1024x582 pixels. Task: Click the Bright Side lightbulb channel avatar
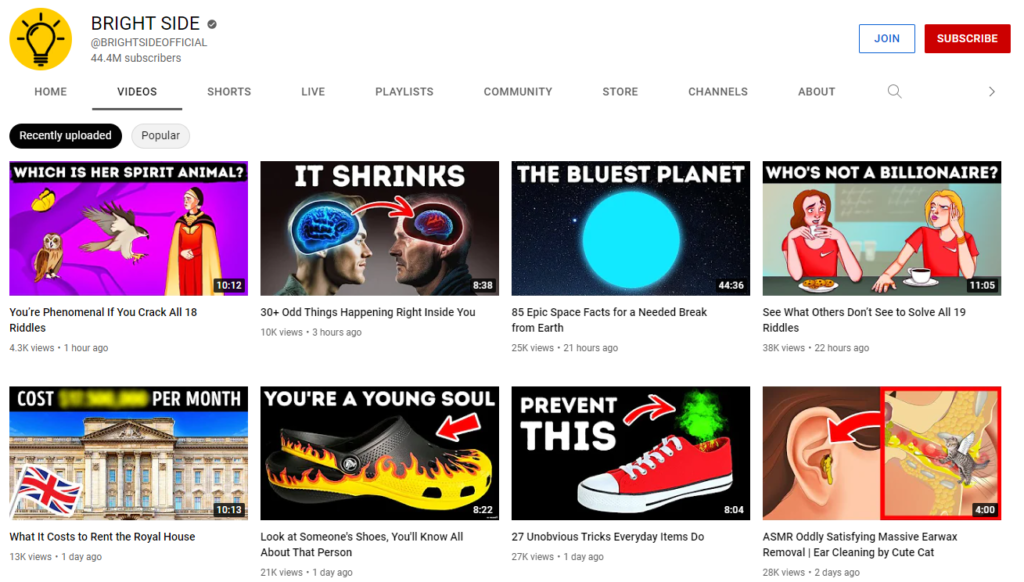coord(41,39)
